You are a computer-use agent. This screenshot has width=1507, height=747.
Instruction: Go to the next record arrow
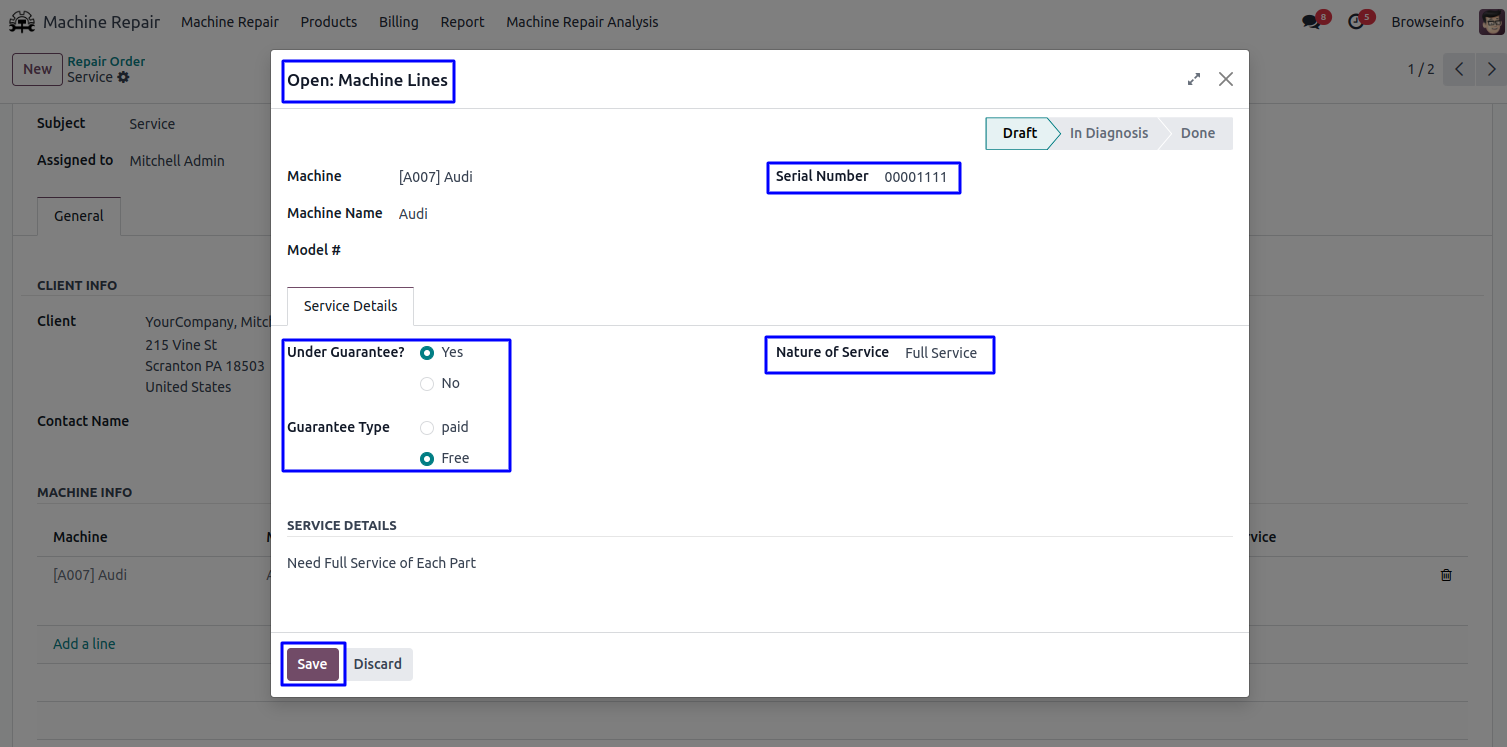tap(1492, 69)
